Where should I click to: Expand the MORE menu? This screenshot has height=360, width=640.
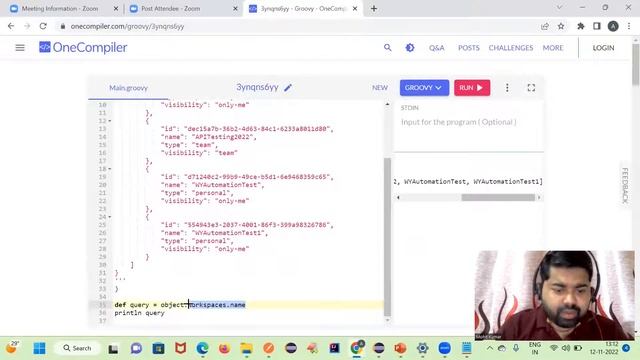click(553, 48)
